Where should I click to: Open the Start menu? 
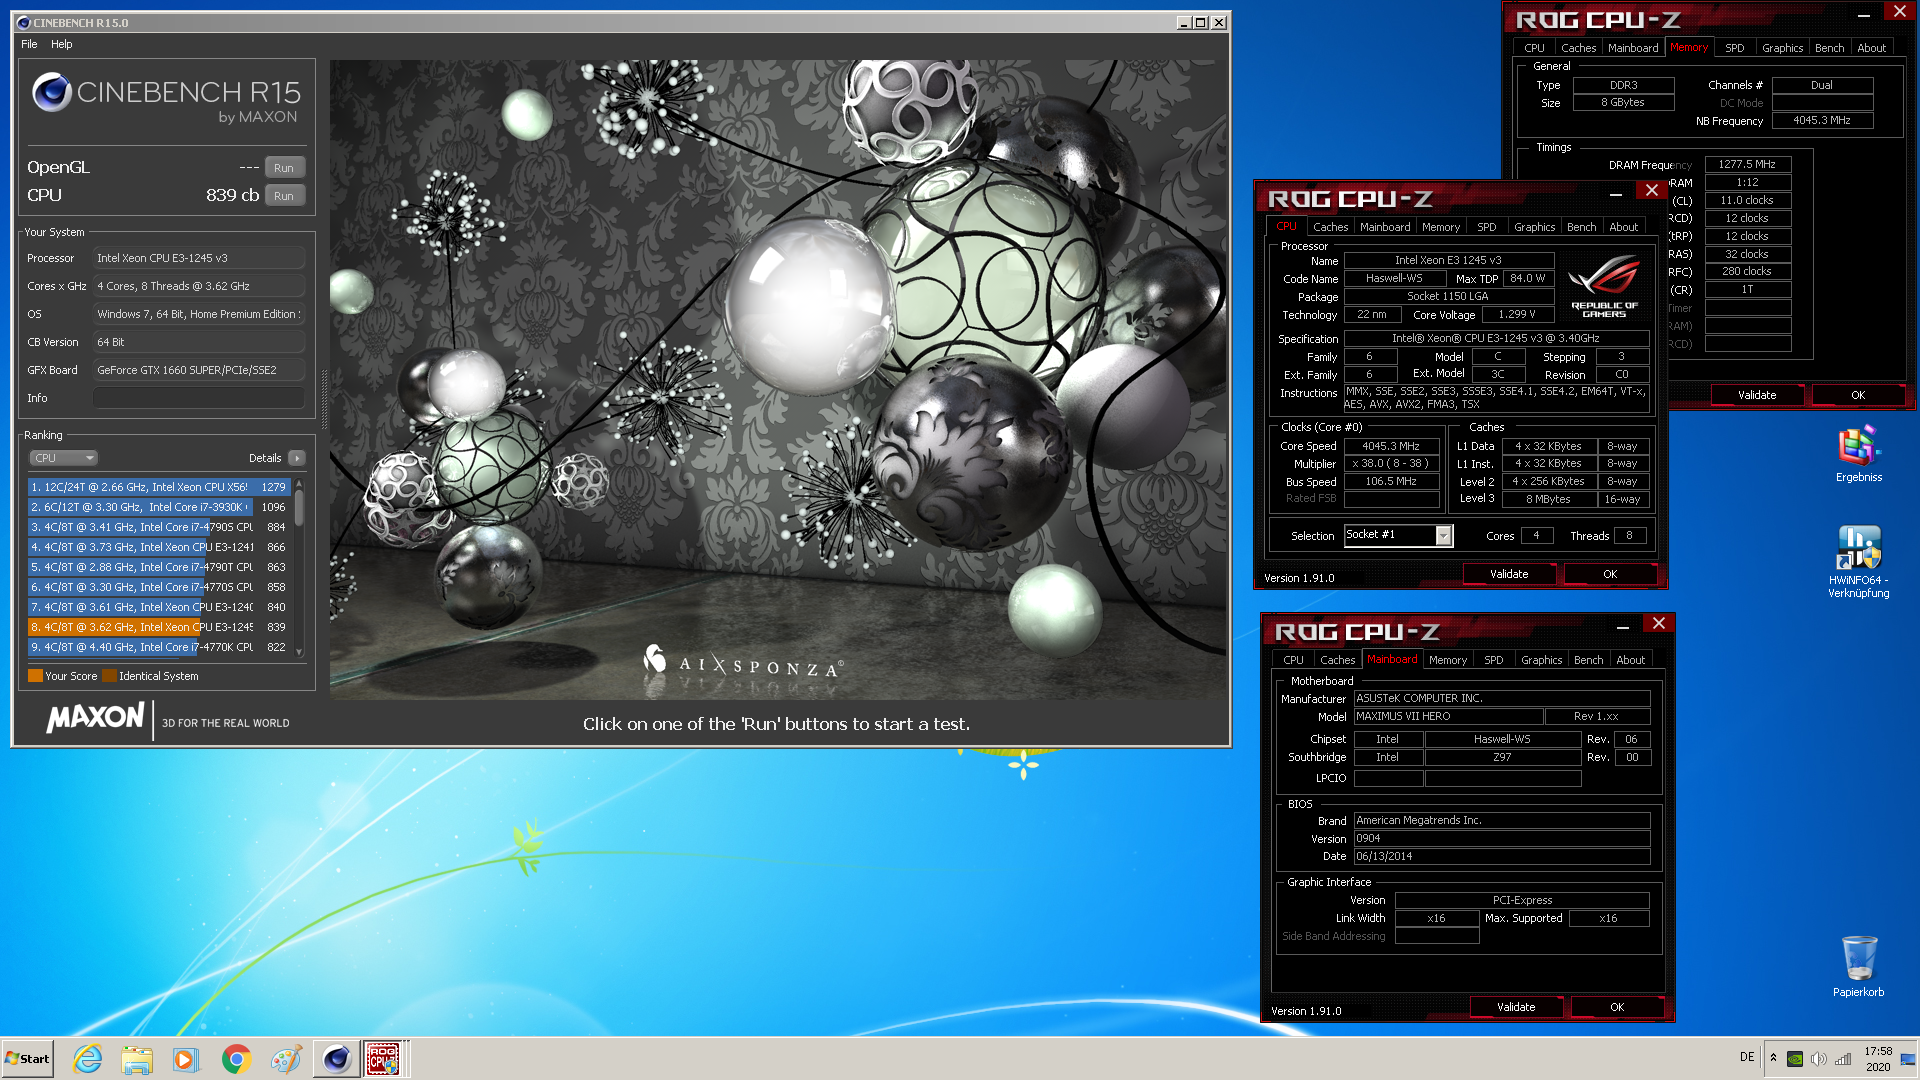pyautogui.click(x=28, y=1058)
